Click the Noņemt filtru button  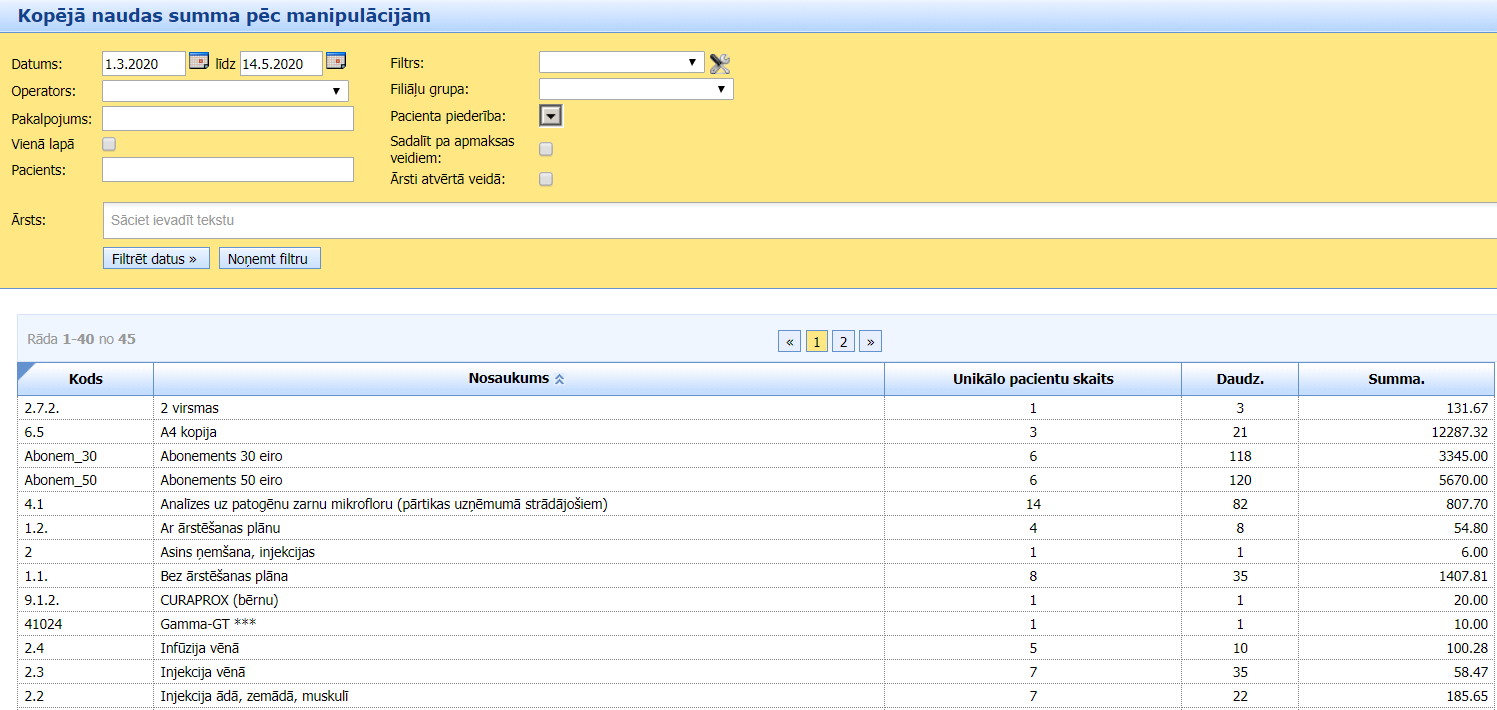[x=269, y=259]
